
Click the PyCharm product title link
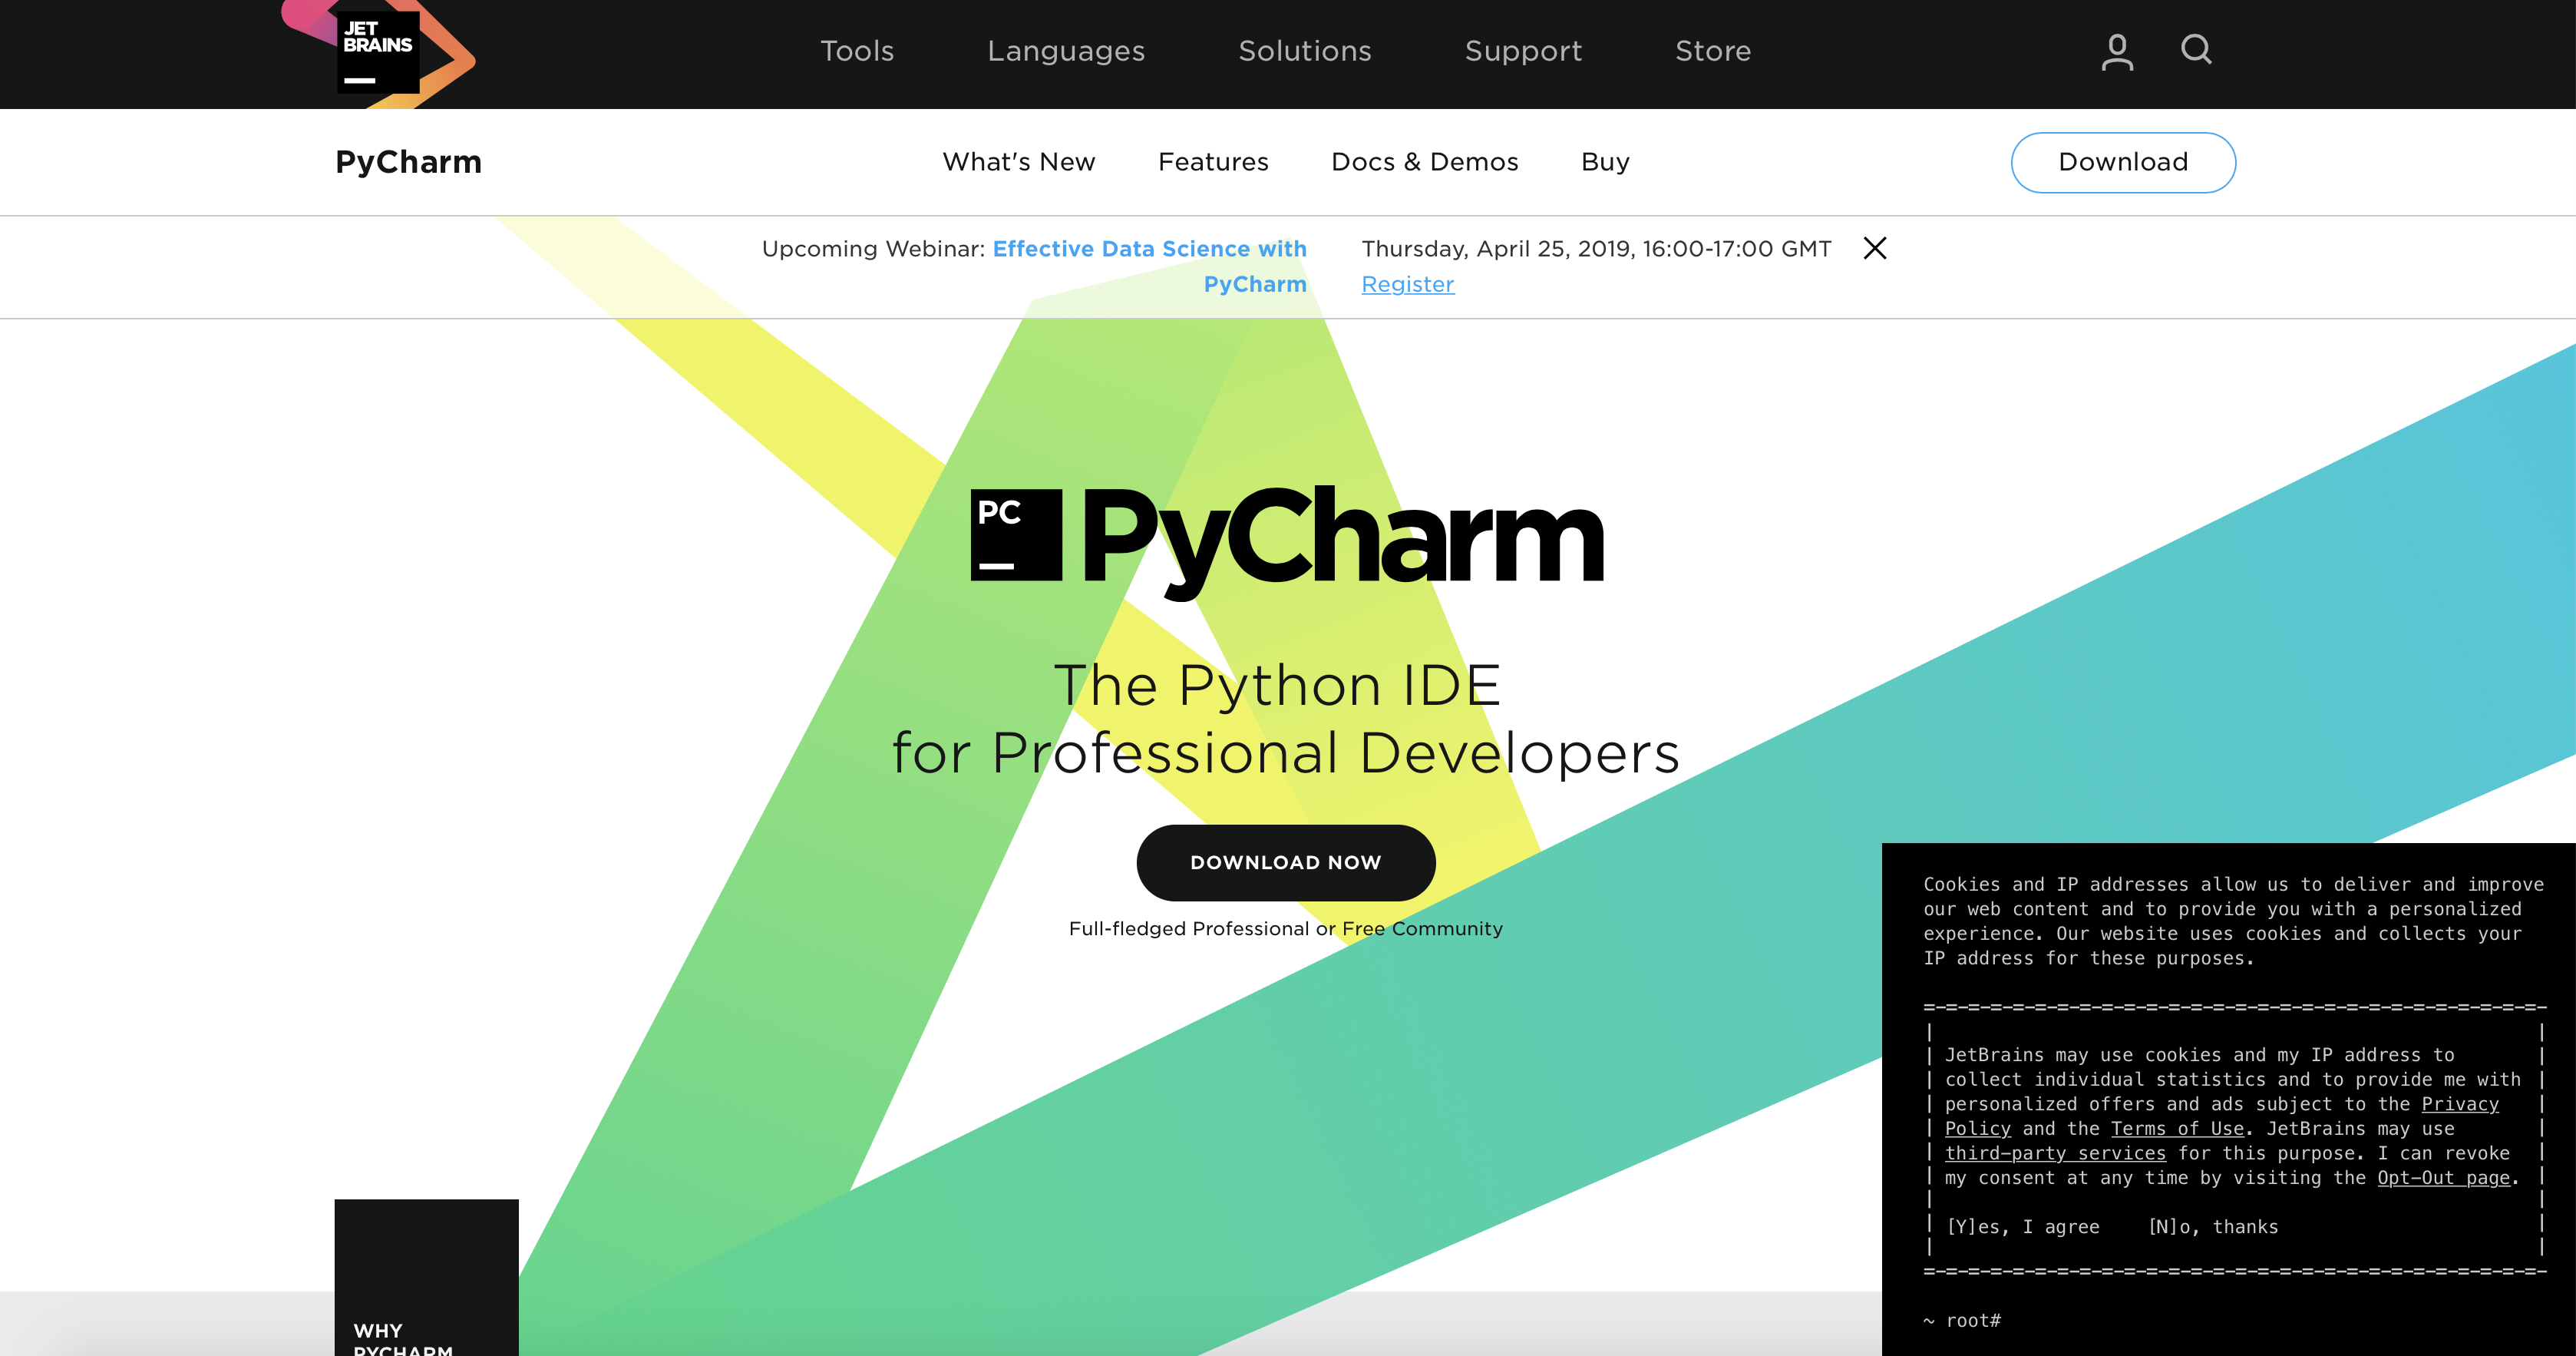tap(408, 162)
